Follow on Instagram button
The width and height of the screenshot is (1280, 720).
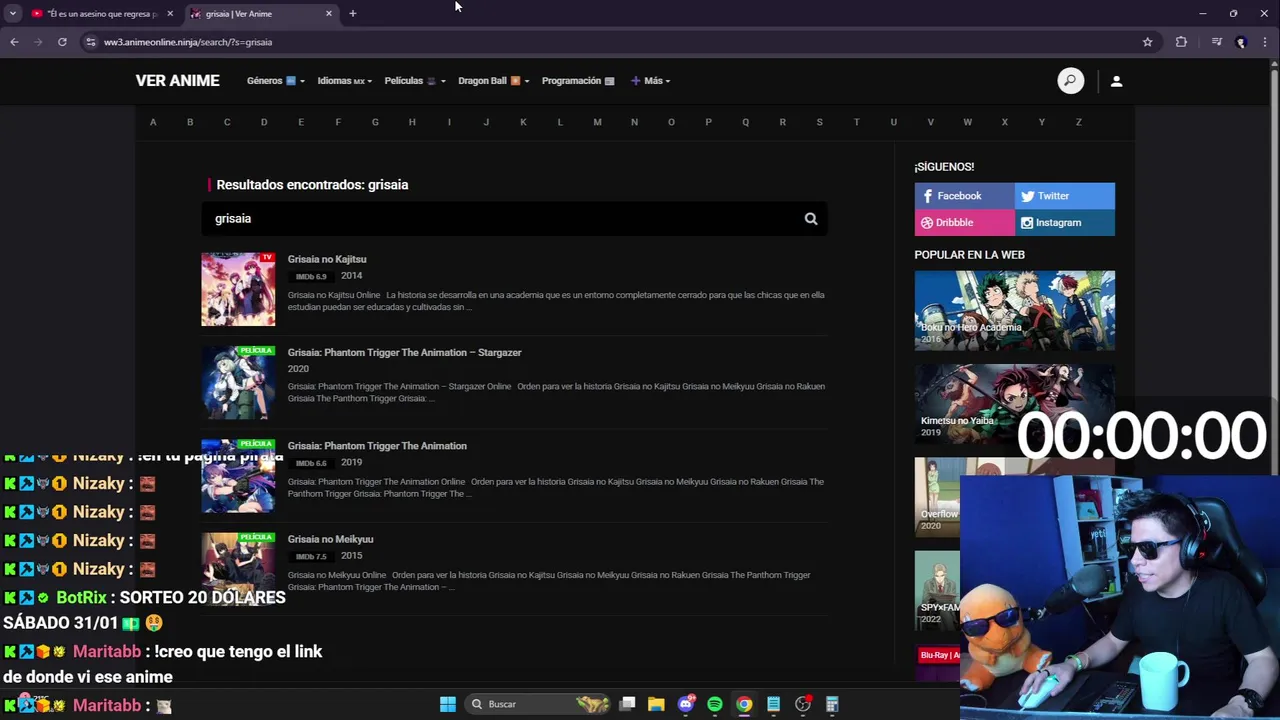click(x=1065, y=223)
